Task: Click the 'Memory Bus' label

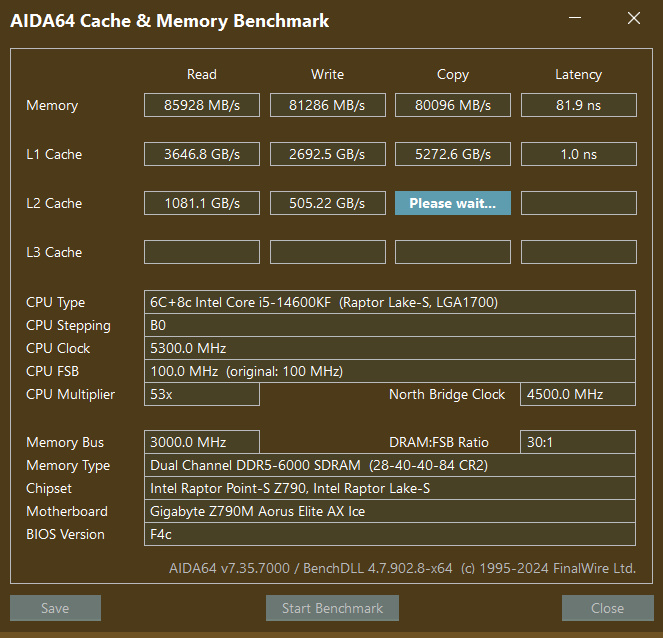Action: point(65,443)
